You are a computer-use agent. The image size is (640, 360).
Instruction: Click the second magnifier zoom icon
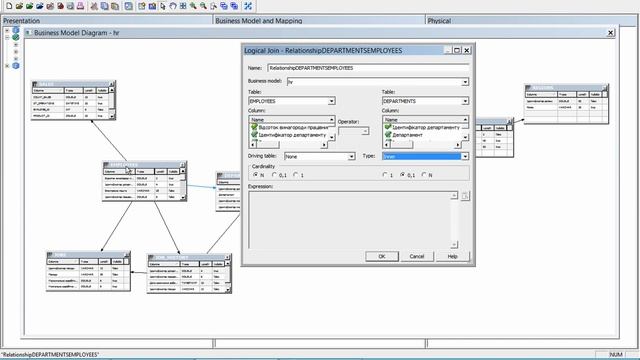pyautogui.click(x=203, y=6)
